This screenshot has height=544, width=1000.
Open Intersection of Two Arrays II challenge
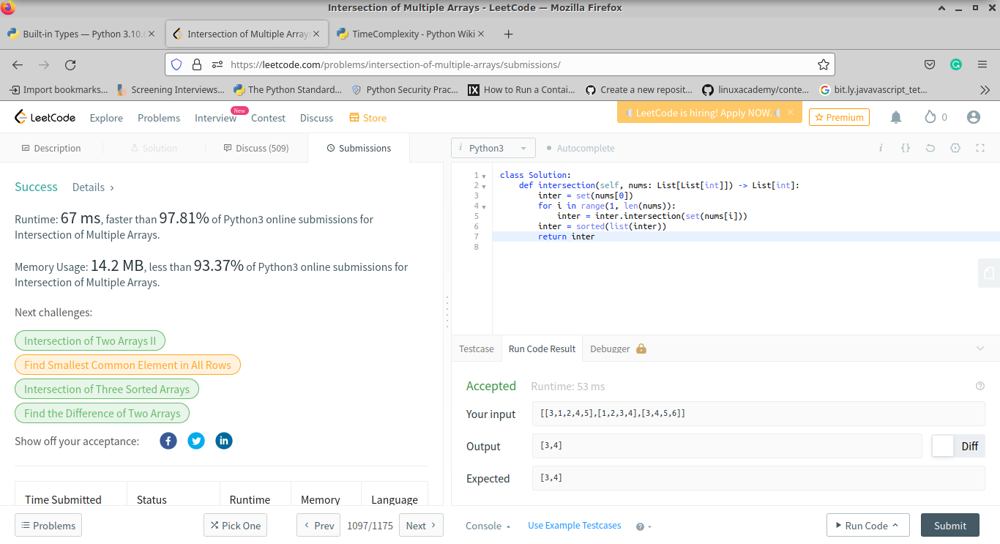pos(90,341)
